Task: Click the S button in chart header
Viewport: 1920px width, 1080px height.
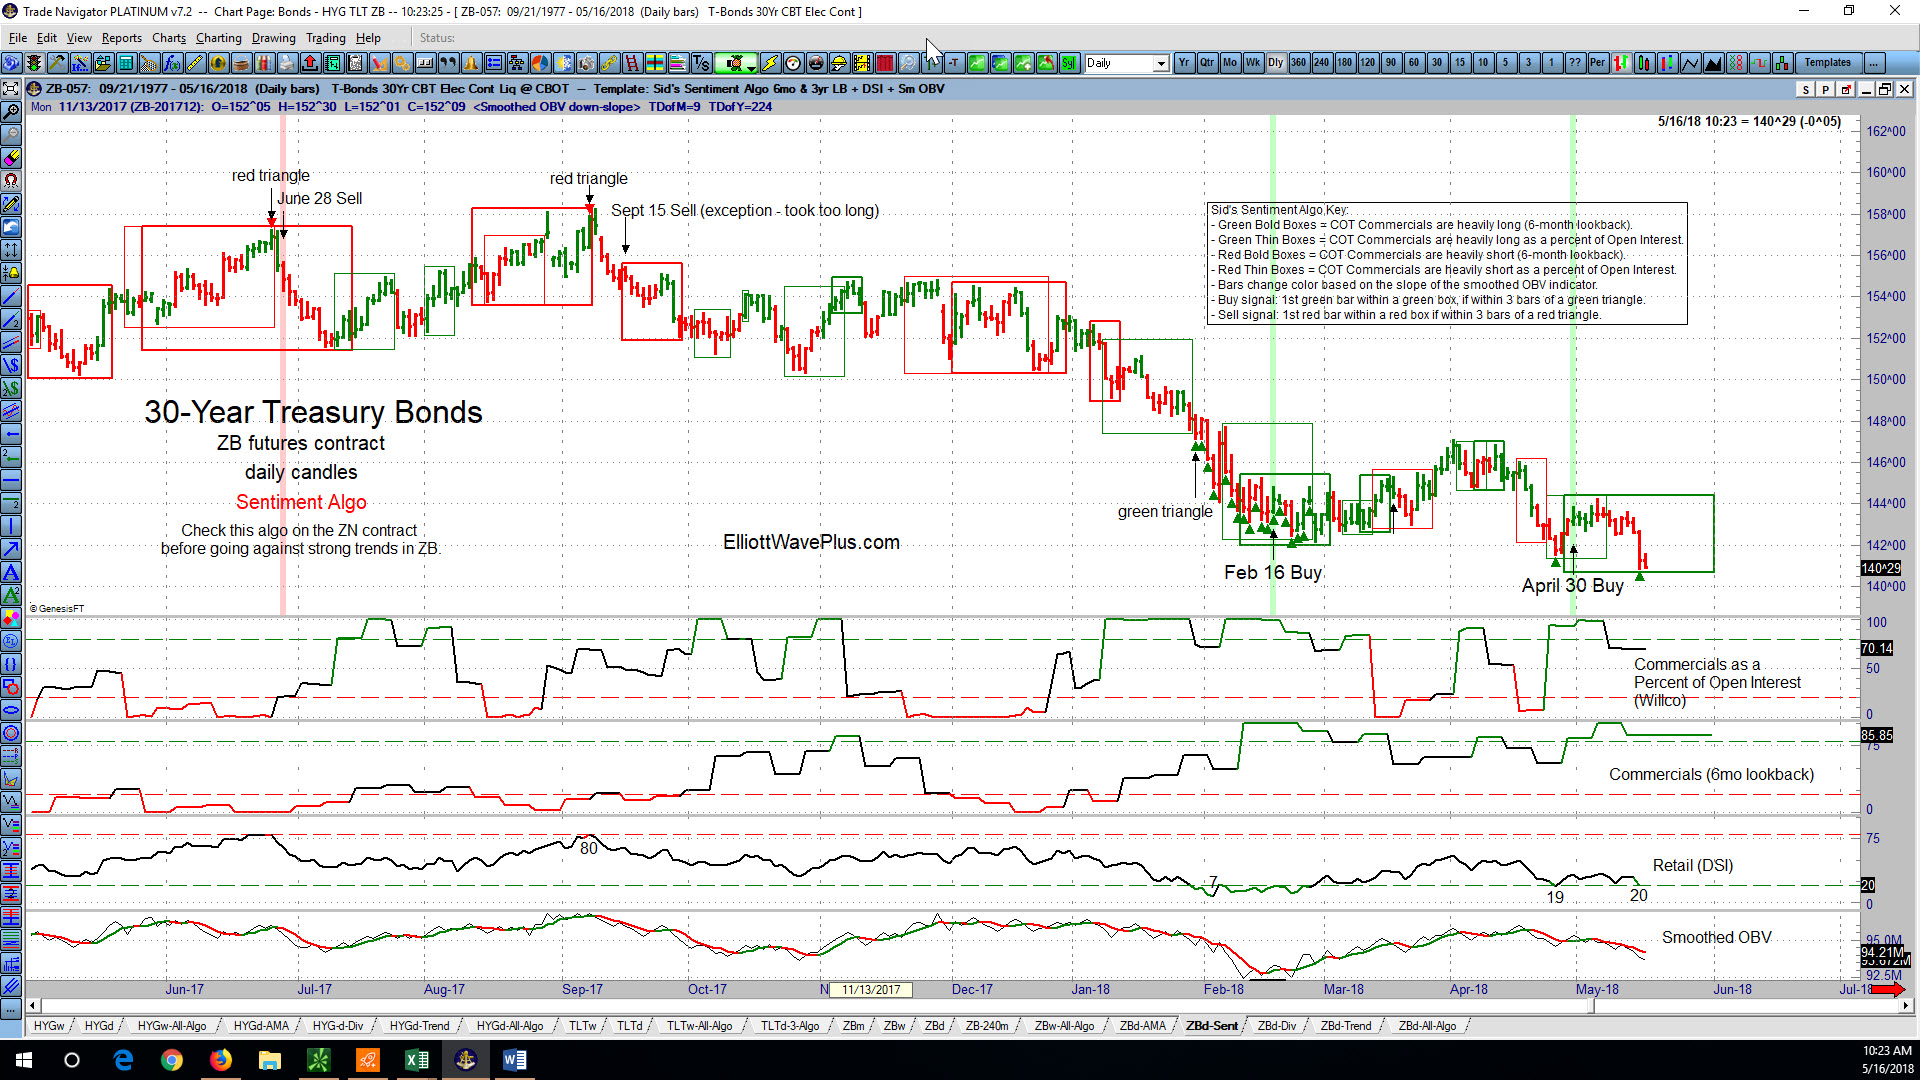Action: (x=1805, y=89)
